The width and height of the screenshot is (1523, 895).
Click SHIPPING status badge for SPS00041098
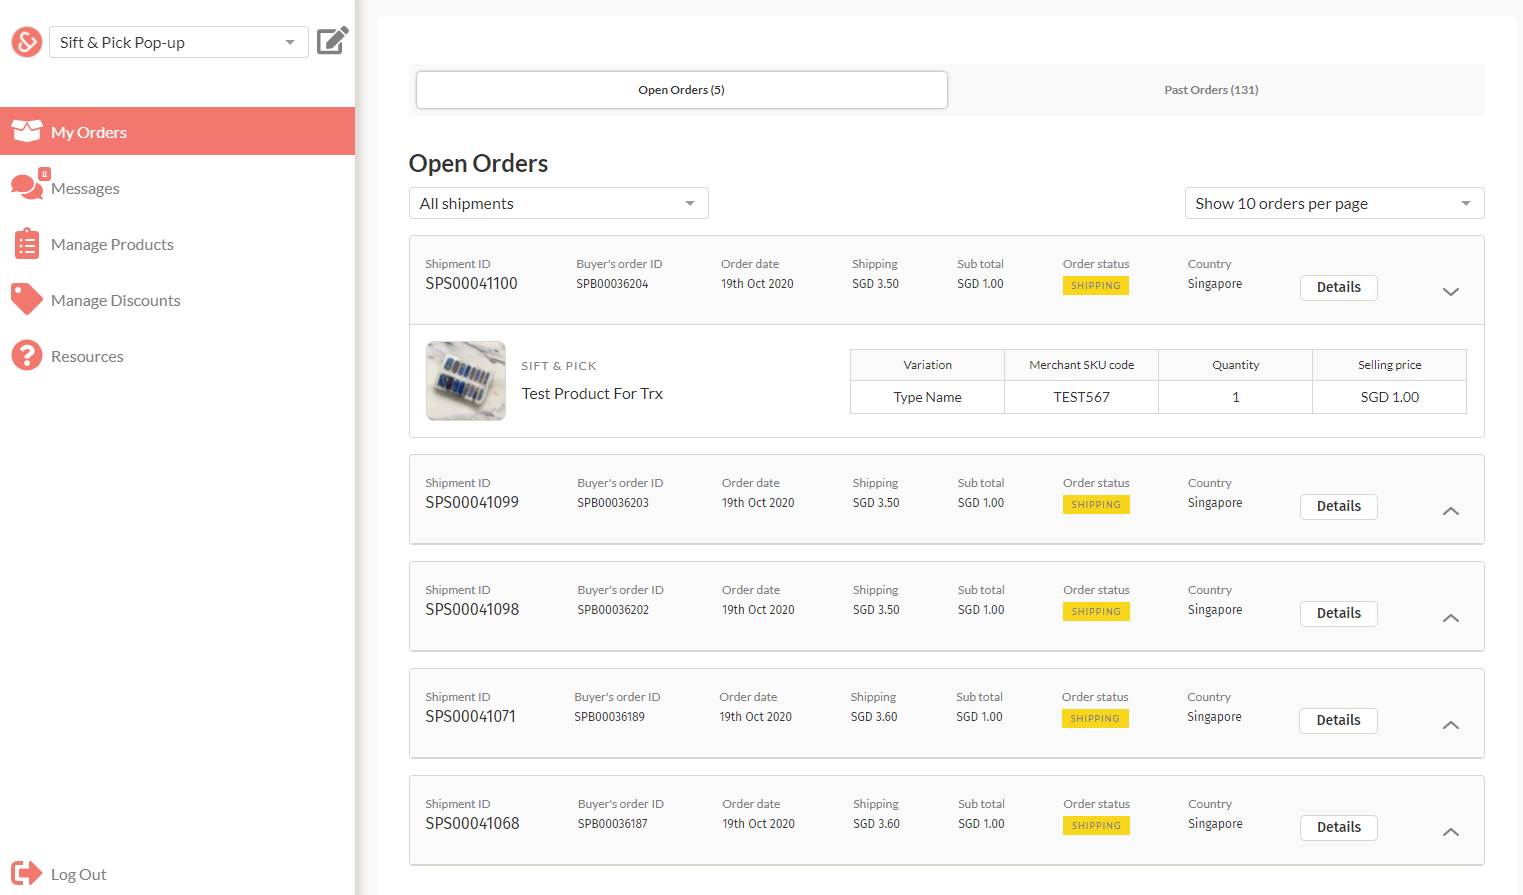point(1096,612)
